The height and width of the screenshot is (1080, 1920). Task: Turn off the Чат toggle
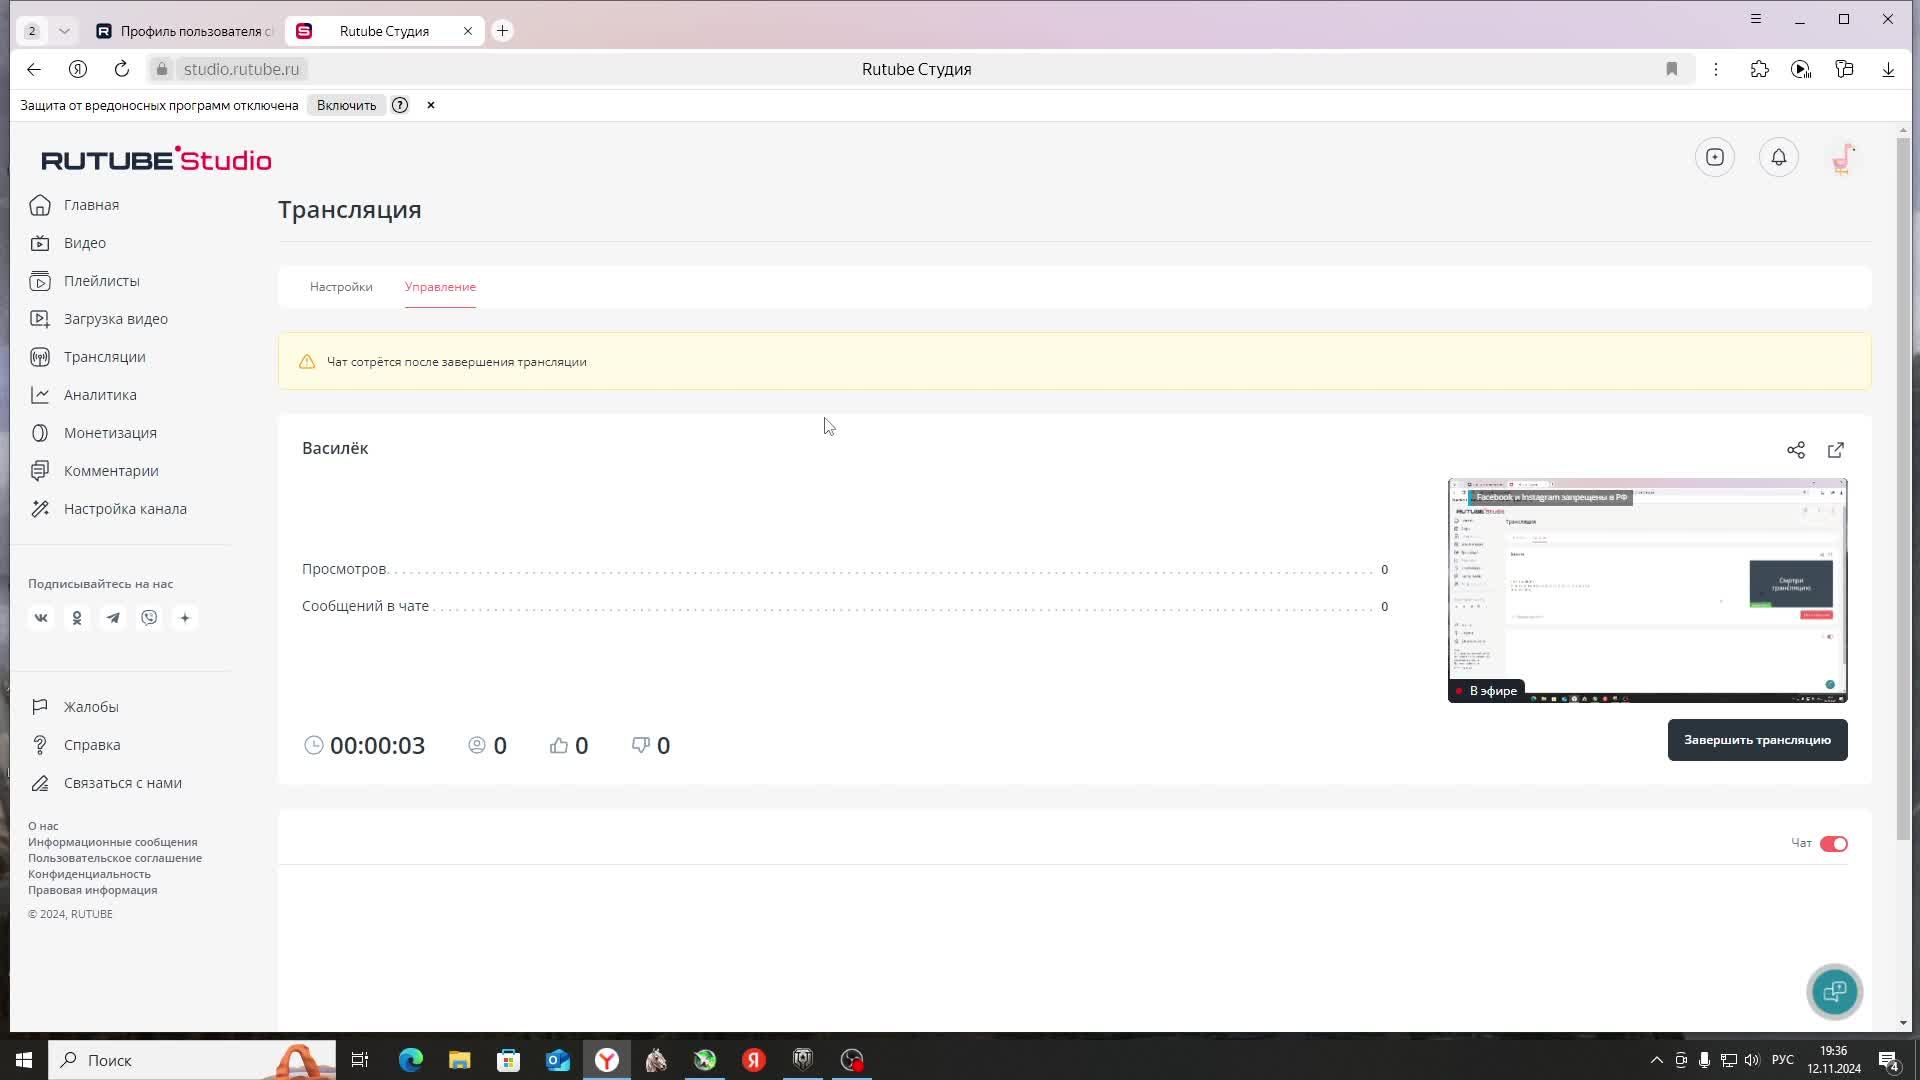tap(1833, 844)
